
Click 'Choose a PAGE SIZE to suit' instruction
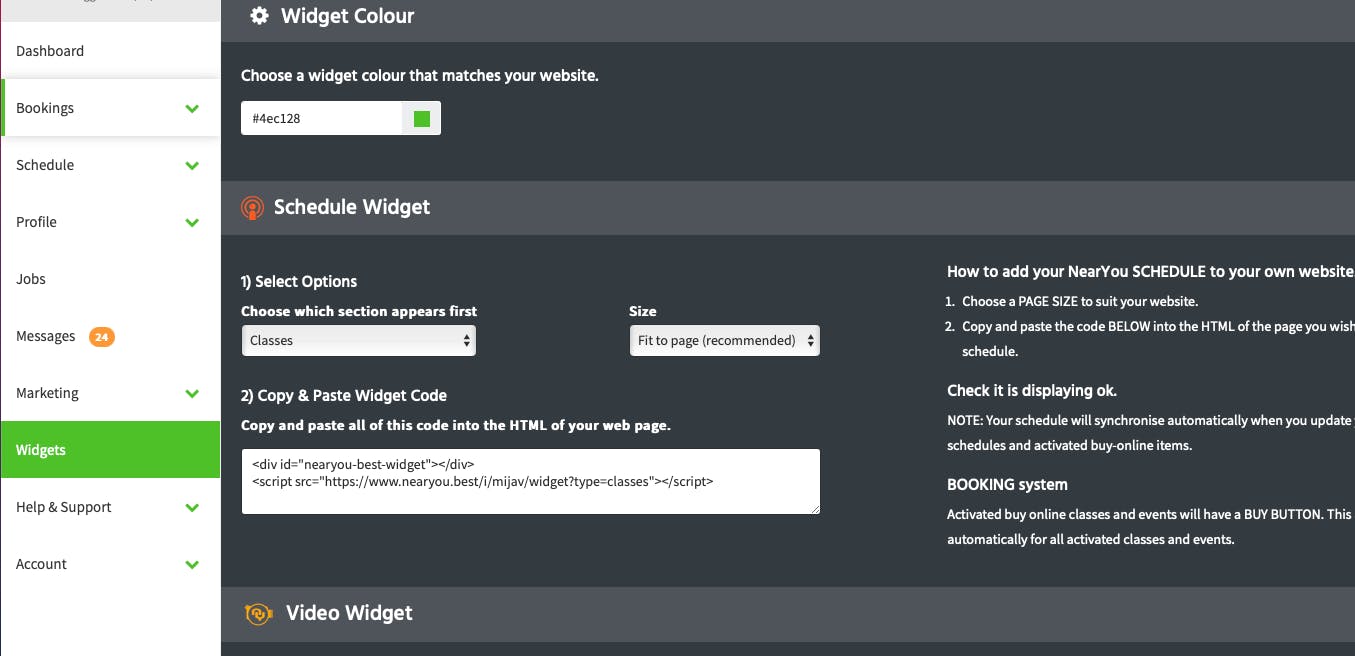1080,301
